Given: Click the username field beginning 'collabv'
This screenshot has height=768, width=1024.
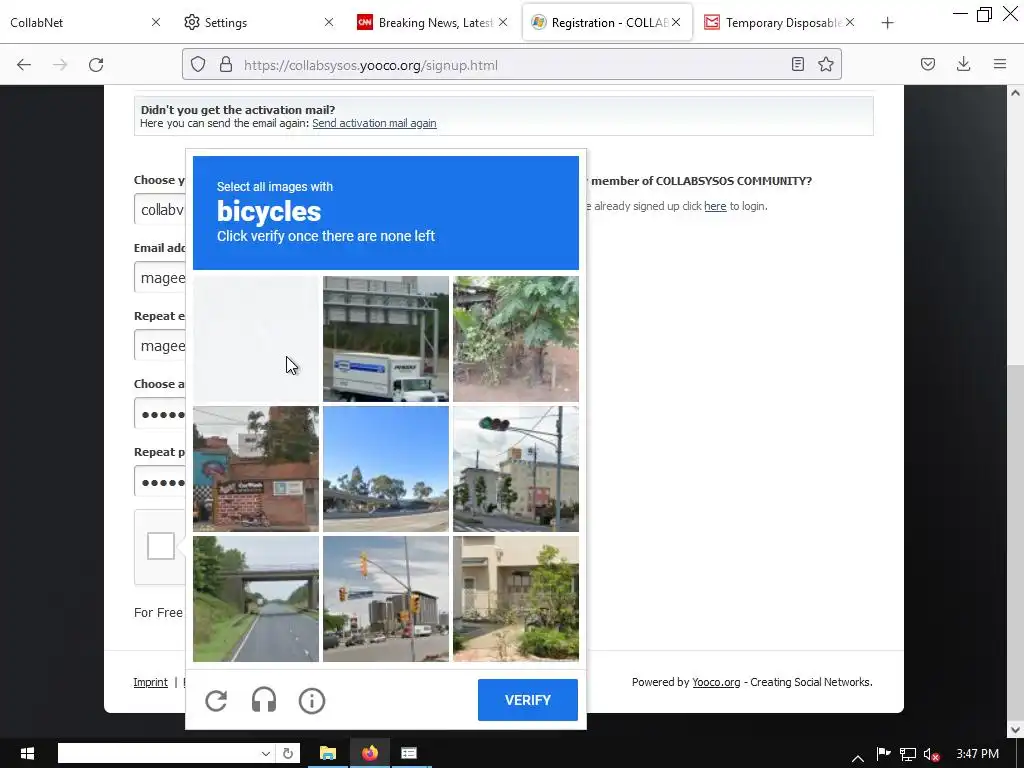Looking at the screenshot, I should point(160,210).
